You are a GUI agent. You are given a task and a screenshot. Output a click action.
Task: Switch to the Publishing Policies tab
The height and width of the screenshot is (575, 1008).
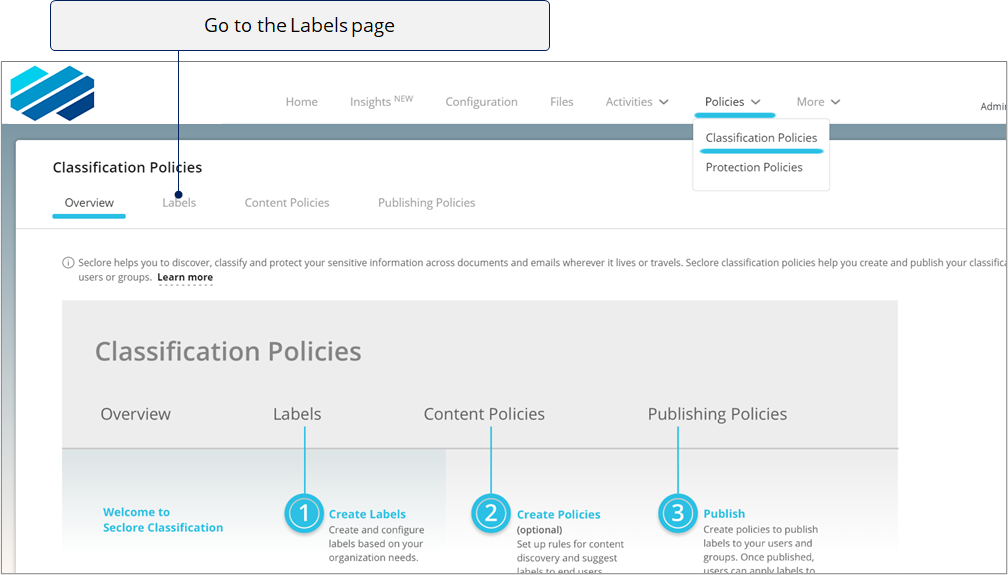pyautogui.click(x=426, y=203)
